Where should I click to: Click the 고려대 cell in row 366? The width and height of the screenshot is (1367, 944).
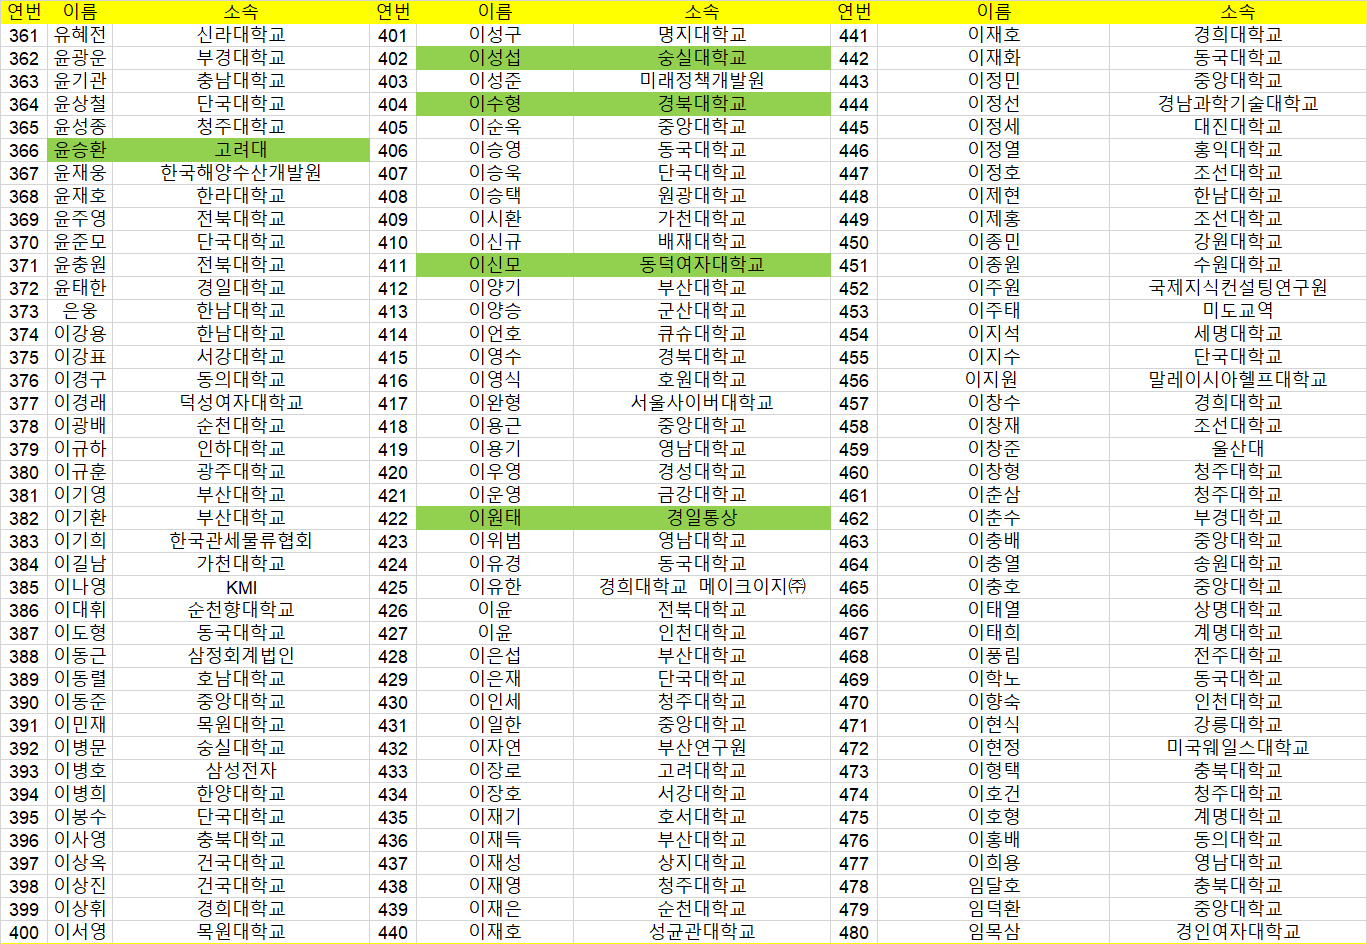[x=240, y=150]
